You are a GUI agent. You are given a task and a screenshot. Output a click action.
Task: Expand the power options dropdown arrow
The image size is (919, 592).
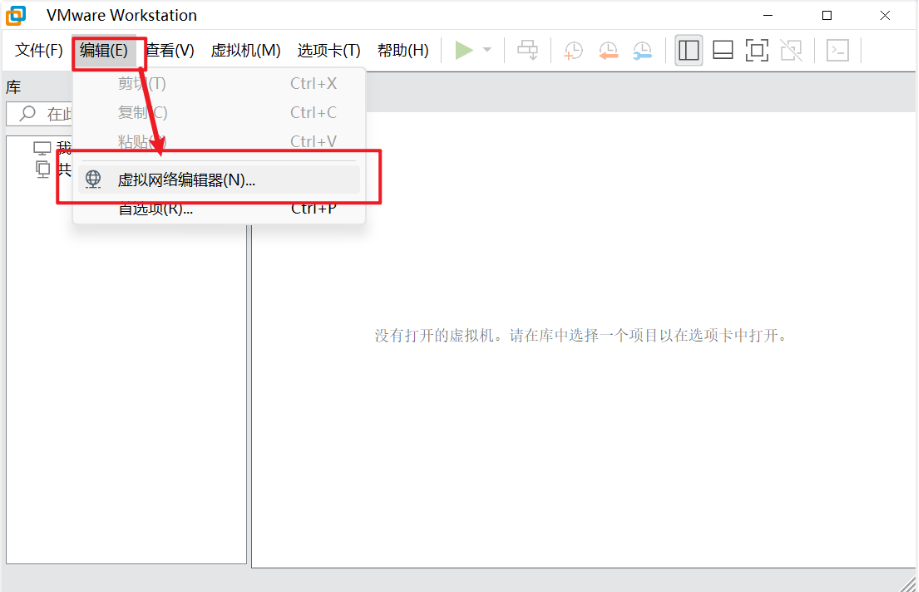487,50
